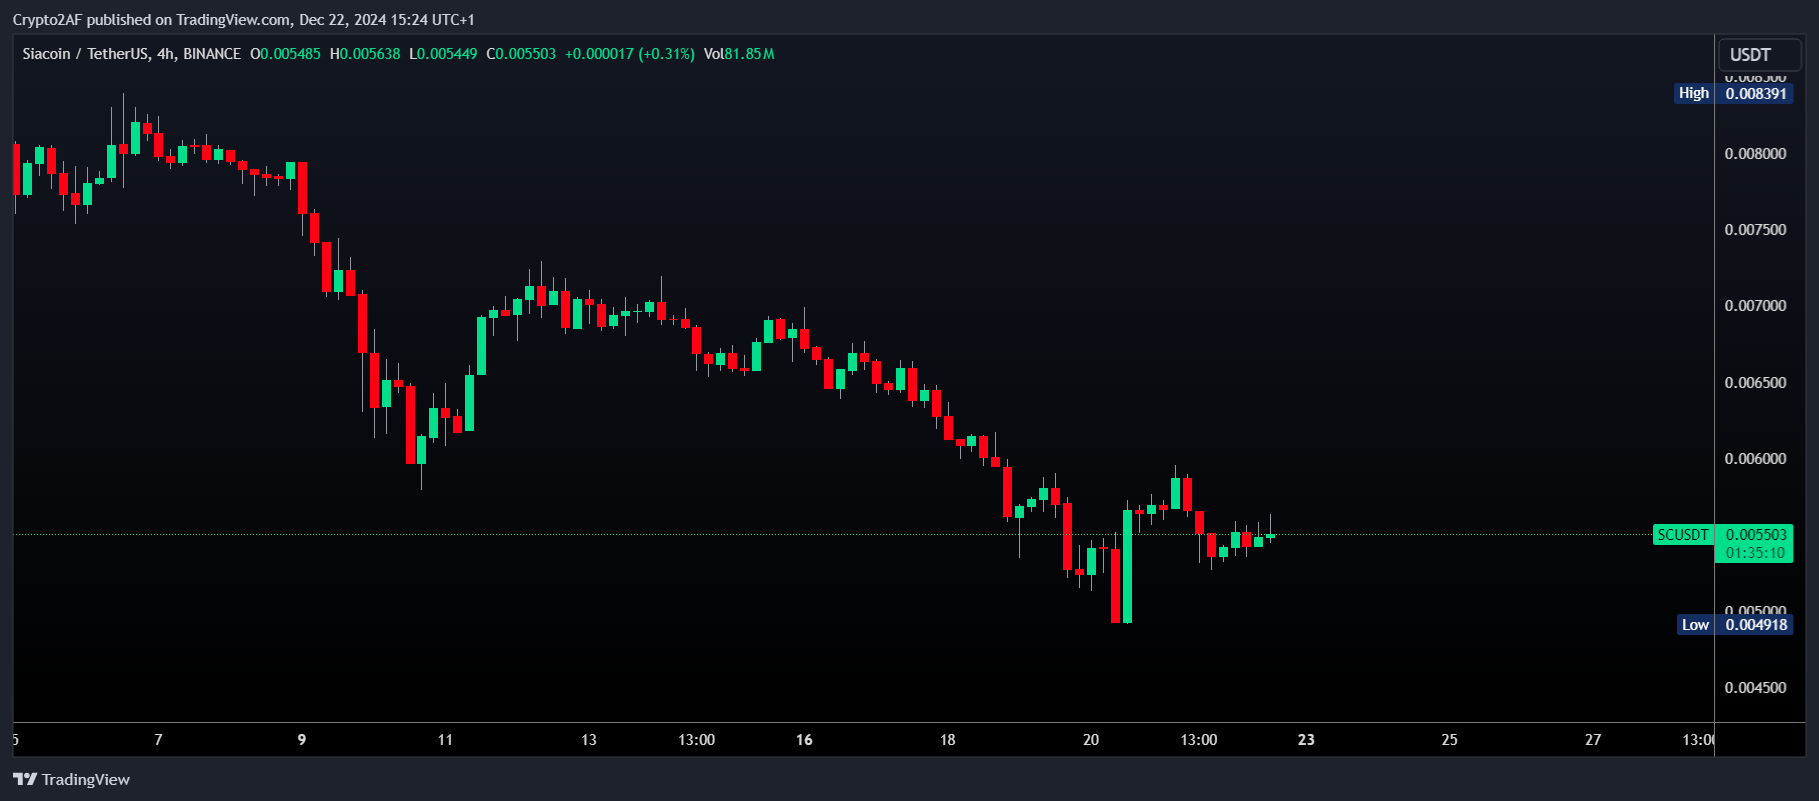This screenshot has height=801, width=1819.
Task: Click the date 7 on the time axis
Action: [158, 740]
